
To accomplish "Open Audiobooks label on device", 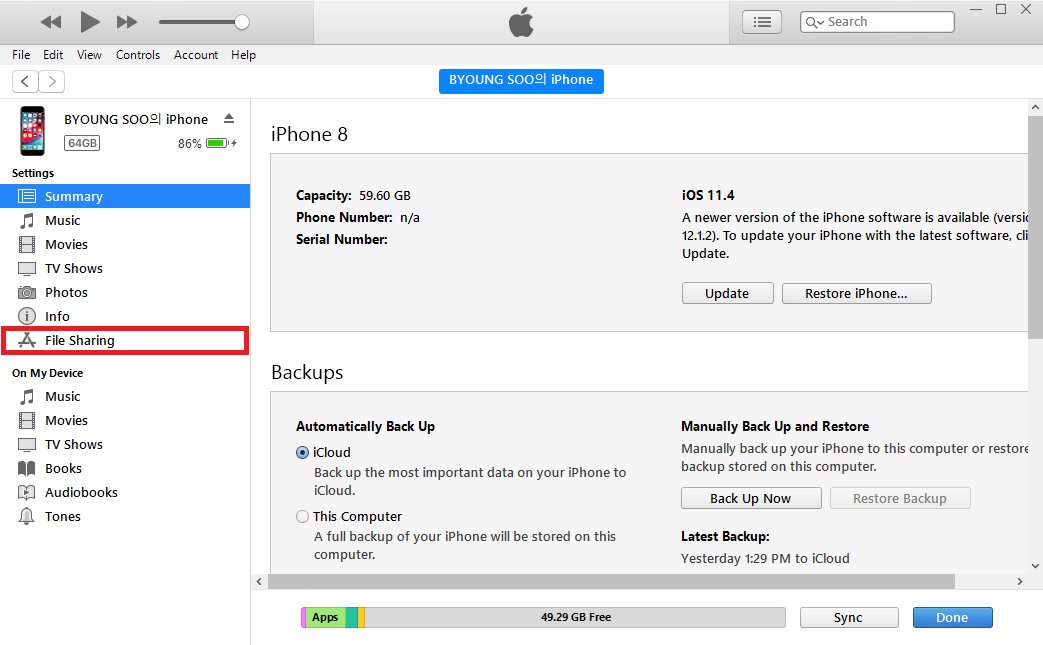I will [x=81, y=492].
